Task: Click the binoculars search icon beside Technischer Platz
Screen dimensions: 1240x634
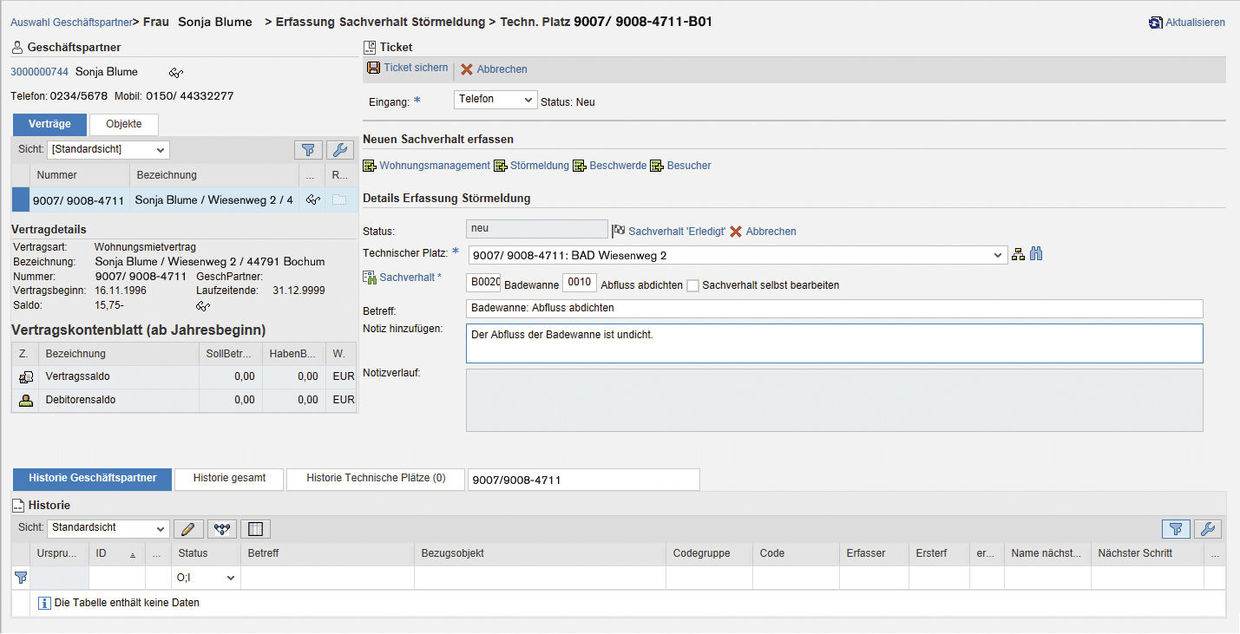Action: pyautogui.click(x=1036, y=254)
